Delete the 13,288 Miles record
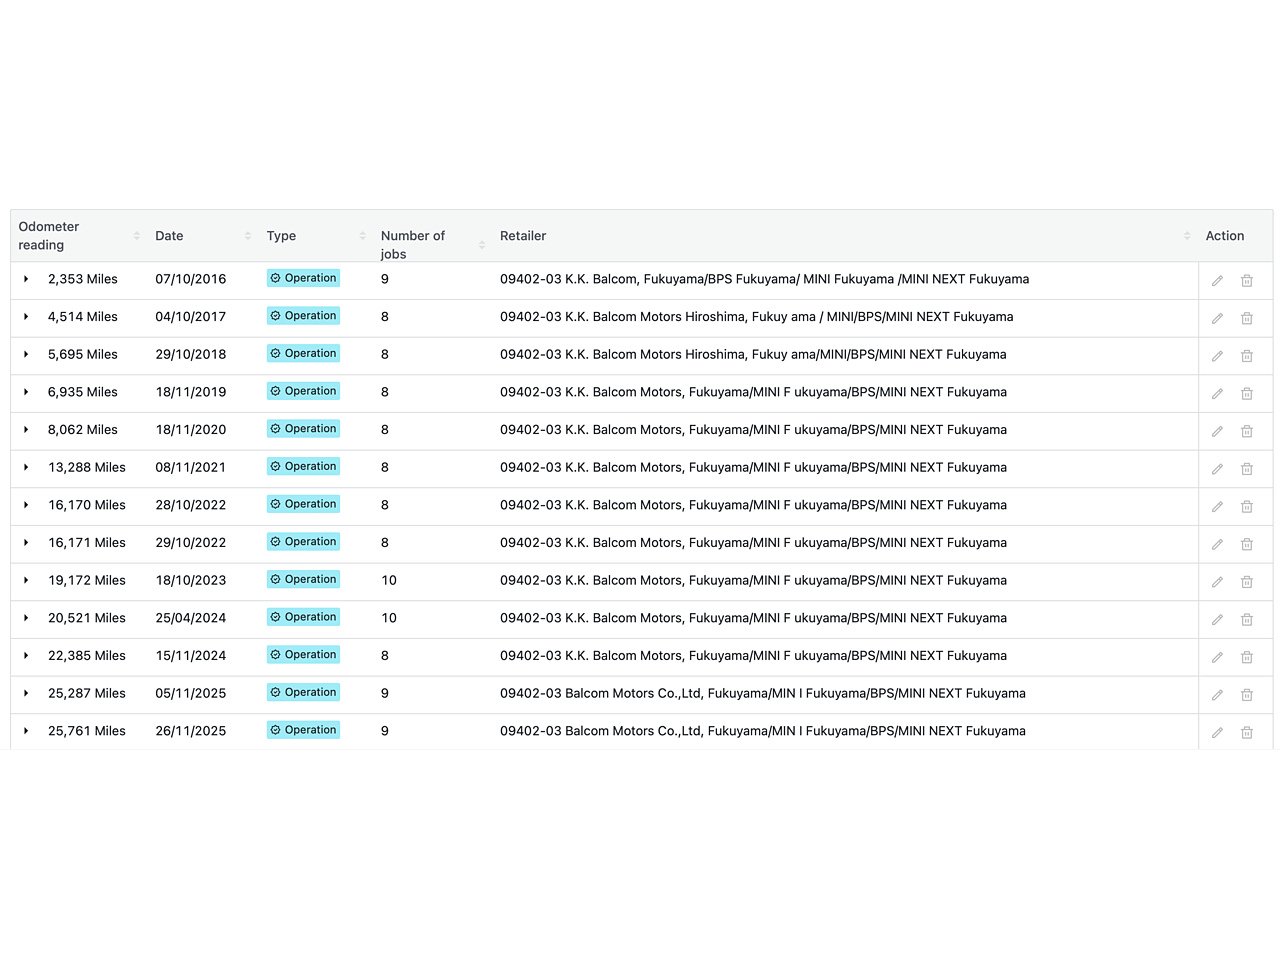This screenshot has height=960, width=1280. (1247, 469)
